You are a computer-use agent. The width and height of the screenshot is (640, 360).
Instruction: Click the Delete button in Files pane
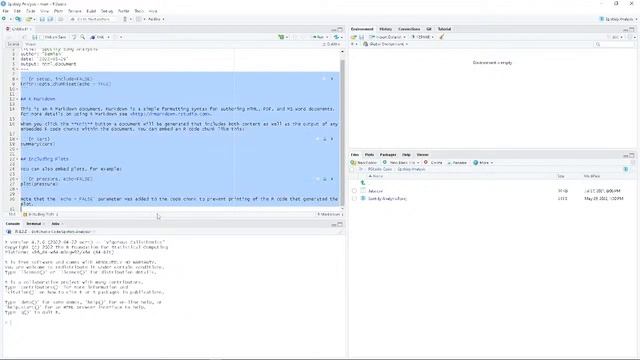coord(433,163)
